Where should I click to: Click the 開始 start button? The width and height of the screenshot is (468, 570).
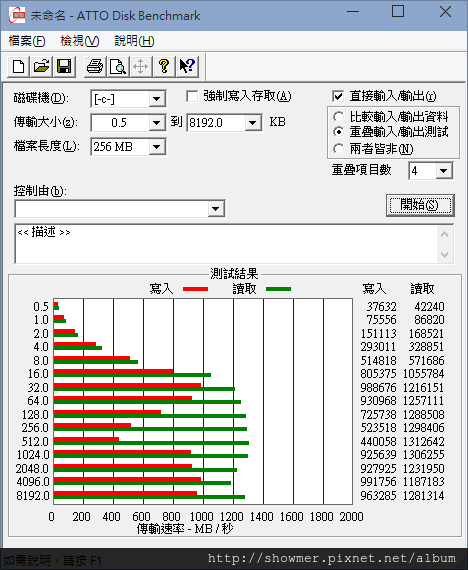420,205
